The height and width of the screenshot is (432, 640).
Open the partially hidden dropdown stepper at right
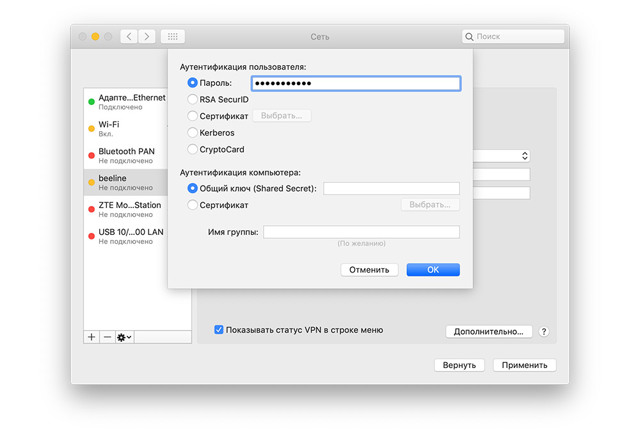(524, 156)
